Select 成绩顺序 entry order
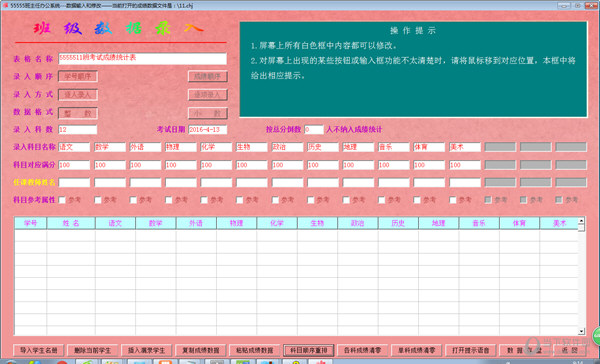 click(x=208, y=76)
